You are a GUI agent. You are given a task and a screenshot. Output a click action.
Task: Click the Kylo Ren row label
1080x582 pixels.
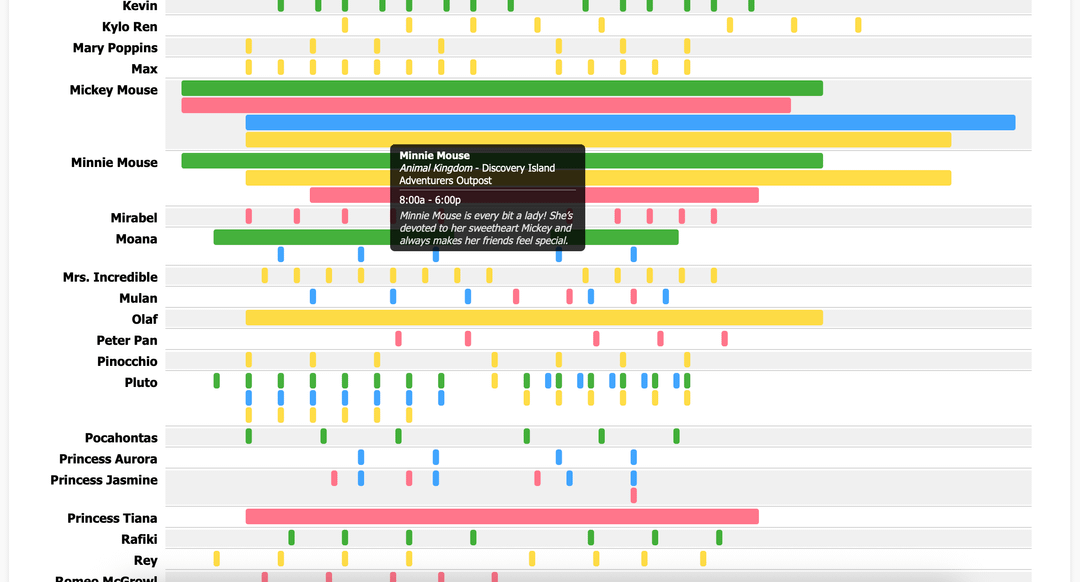pyautogui.click(x=129, y=27)
